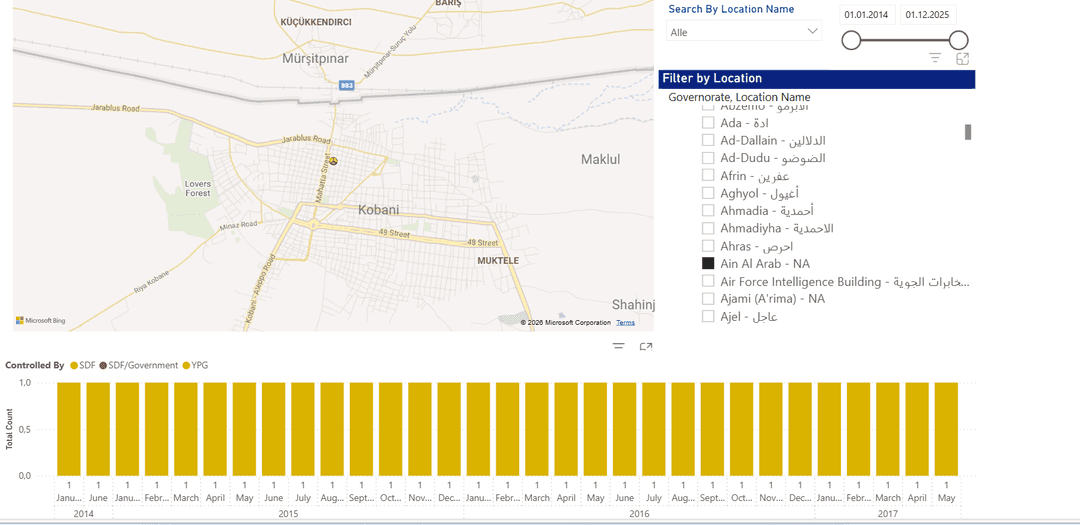This screenshot has height=525, width=1080.
Task: Click the 883 road shield on map
Action: click(346, 86)
